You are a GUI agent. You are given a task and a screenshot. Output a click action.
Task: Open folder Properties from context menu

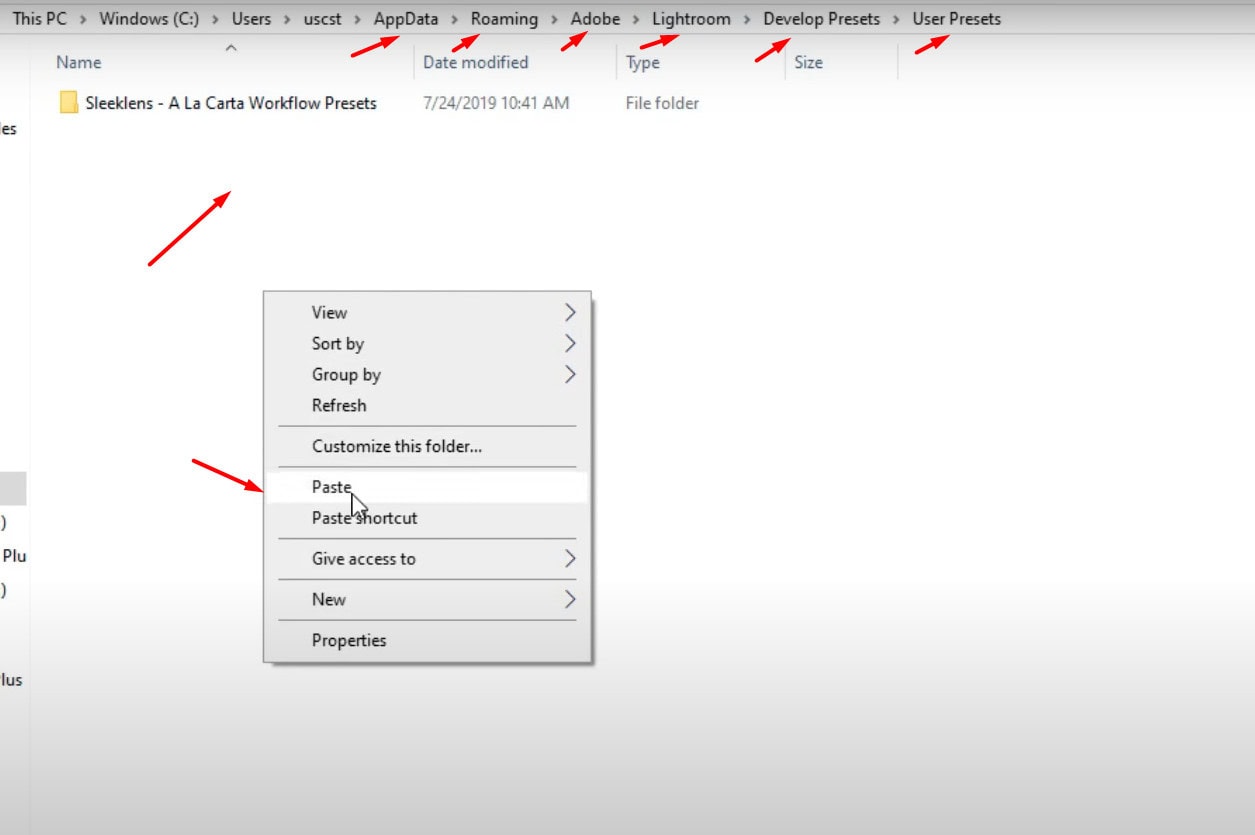(427, 641)
